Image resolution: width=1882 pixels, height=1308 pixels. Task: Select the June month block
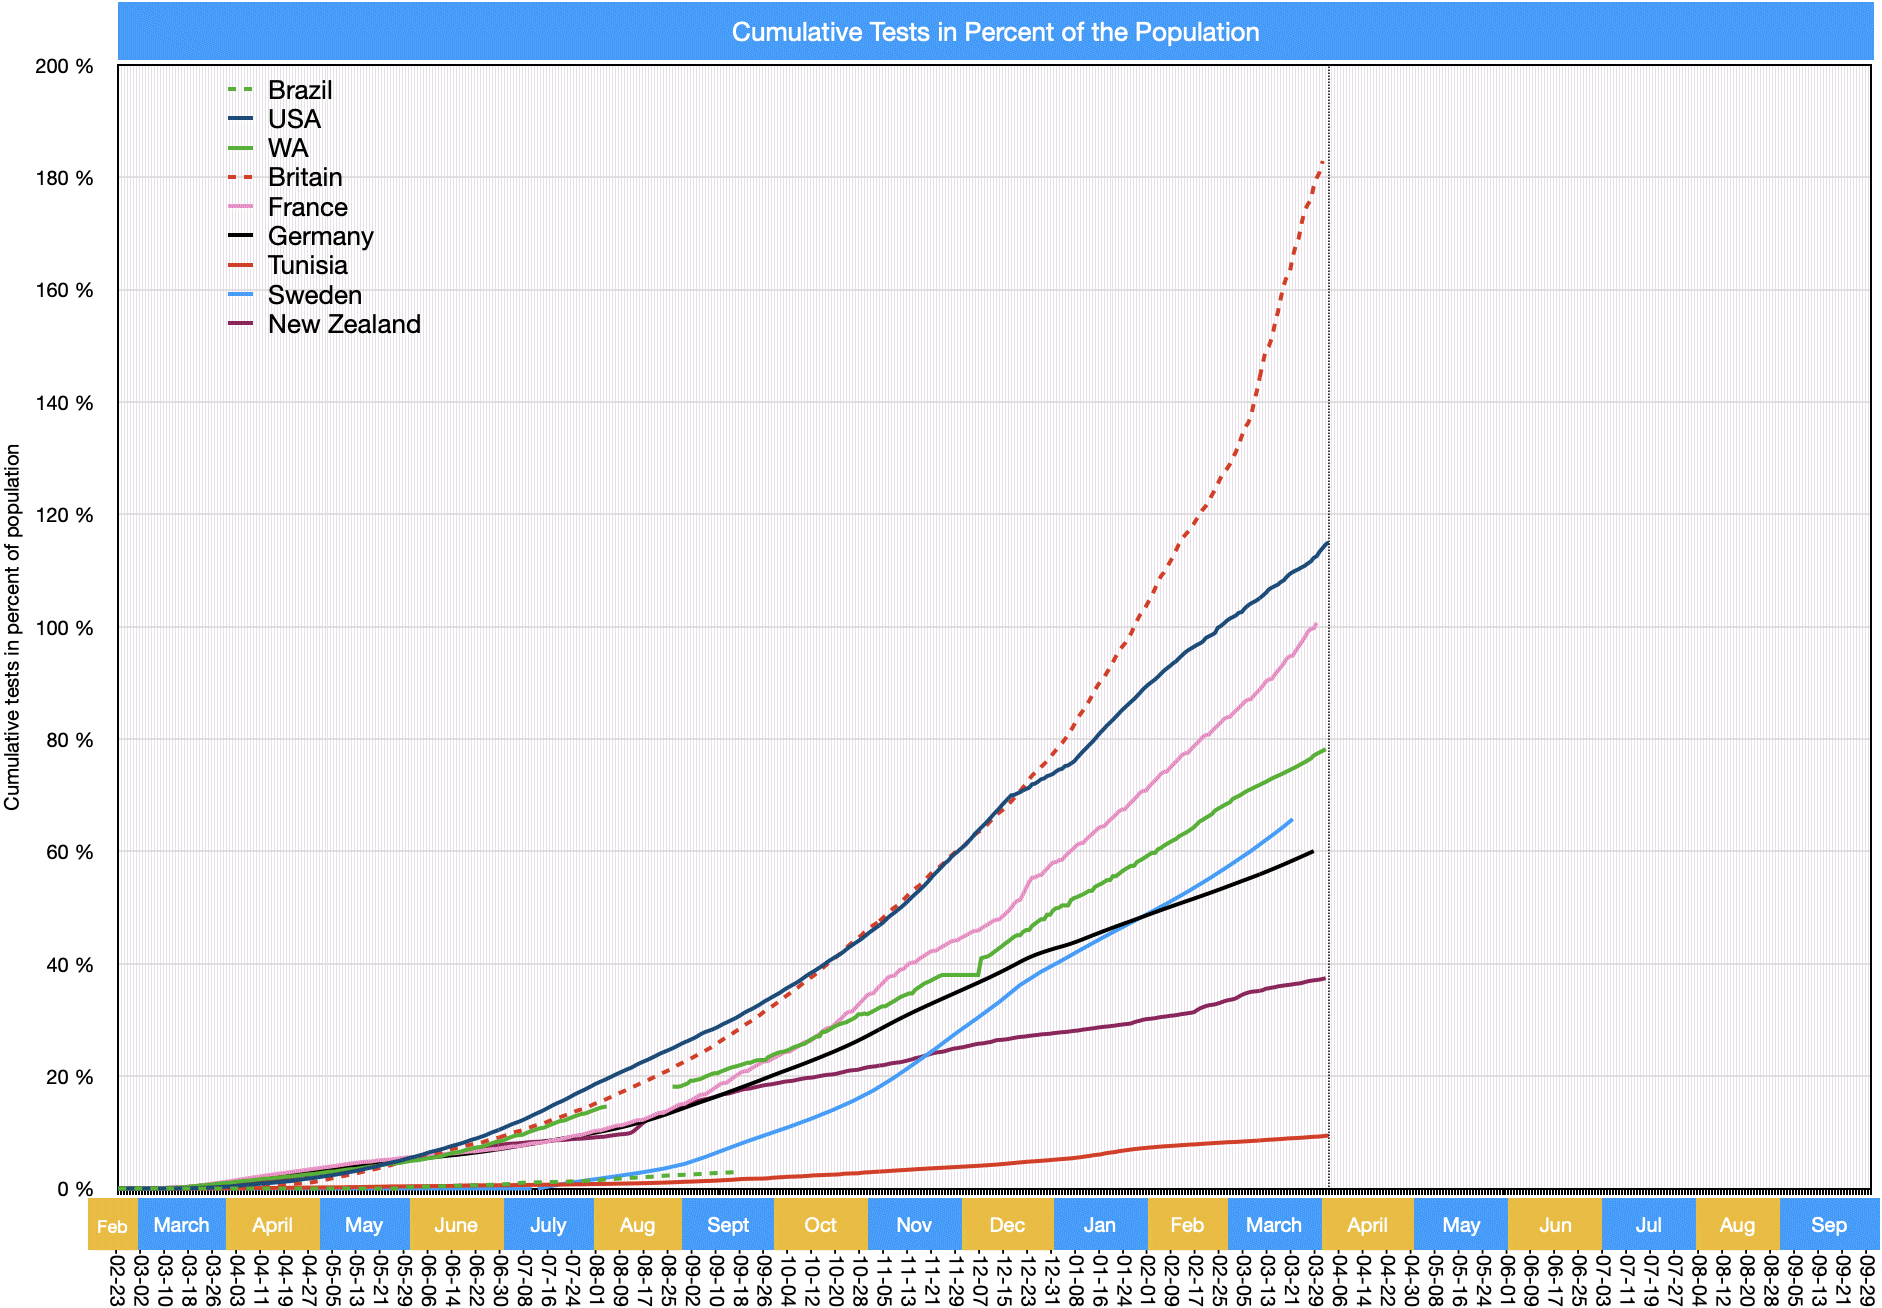click(x=456, y=1225)
